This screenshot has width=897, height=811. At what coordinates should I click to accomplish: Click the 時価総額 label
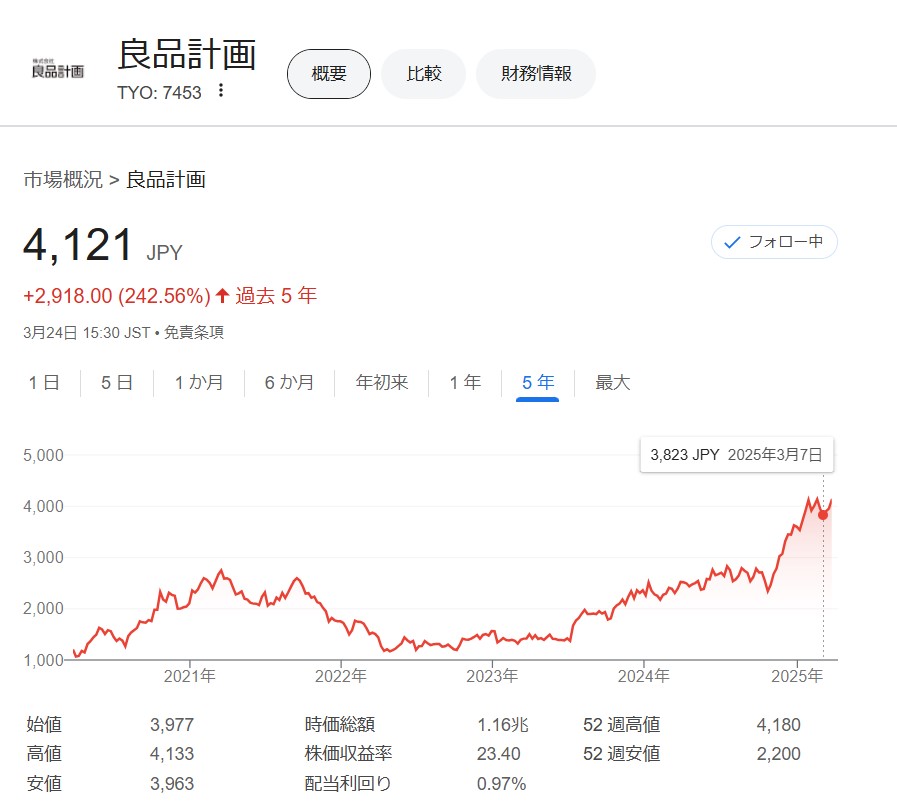tap(340, 725)
